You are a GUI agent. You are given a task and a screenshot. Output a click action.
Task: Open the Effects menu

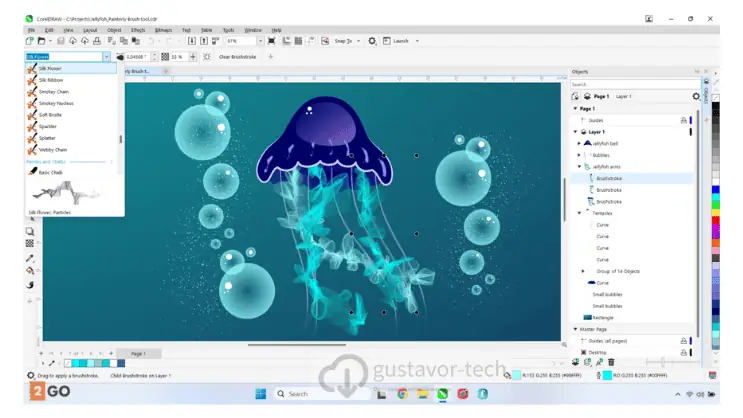[x=138, y=30]
